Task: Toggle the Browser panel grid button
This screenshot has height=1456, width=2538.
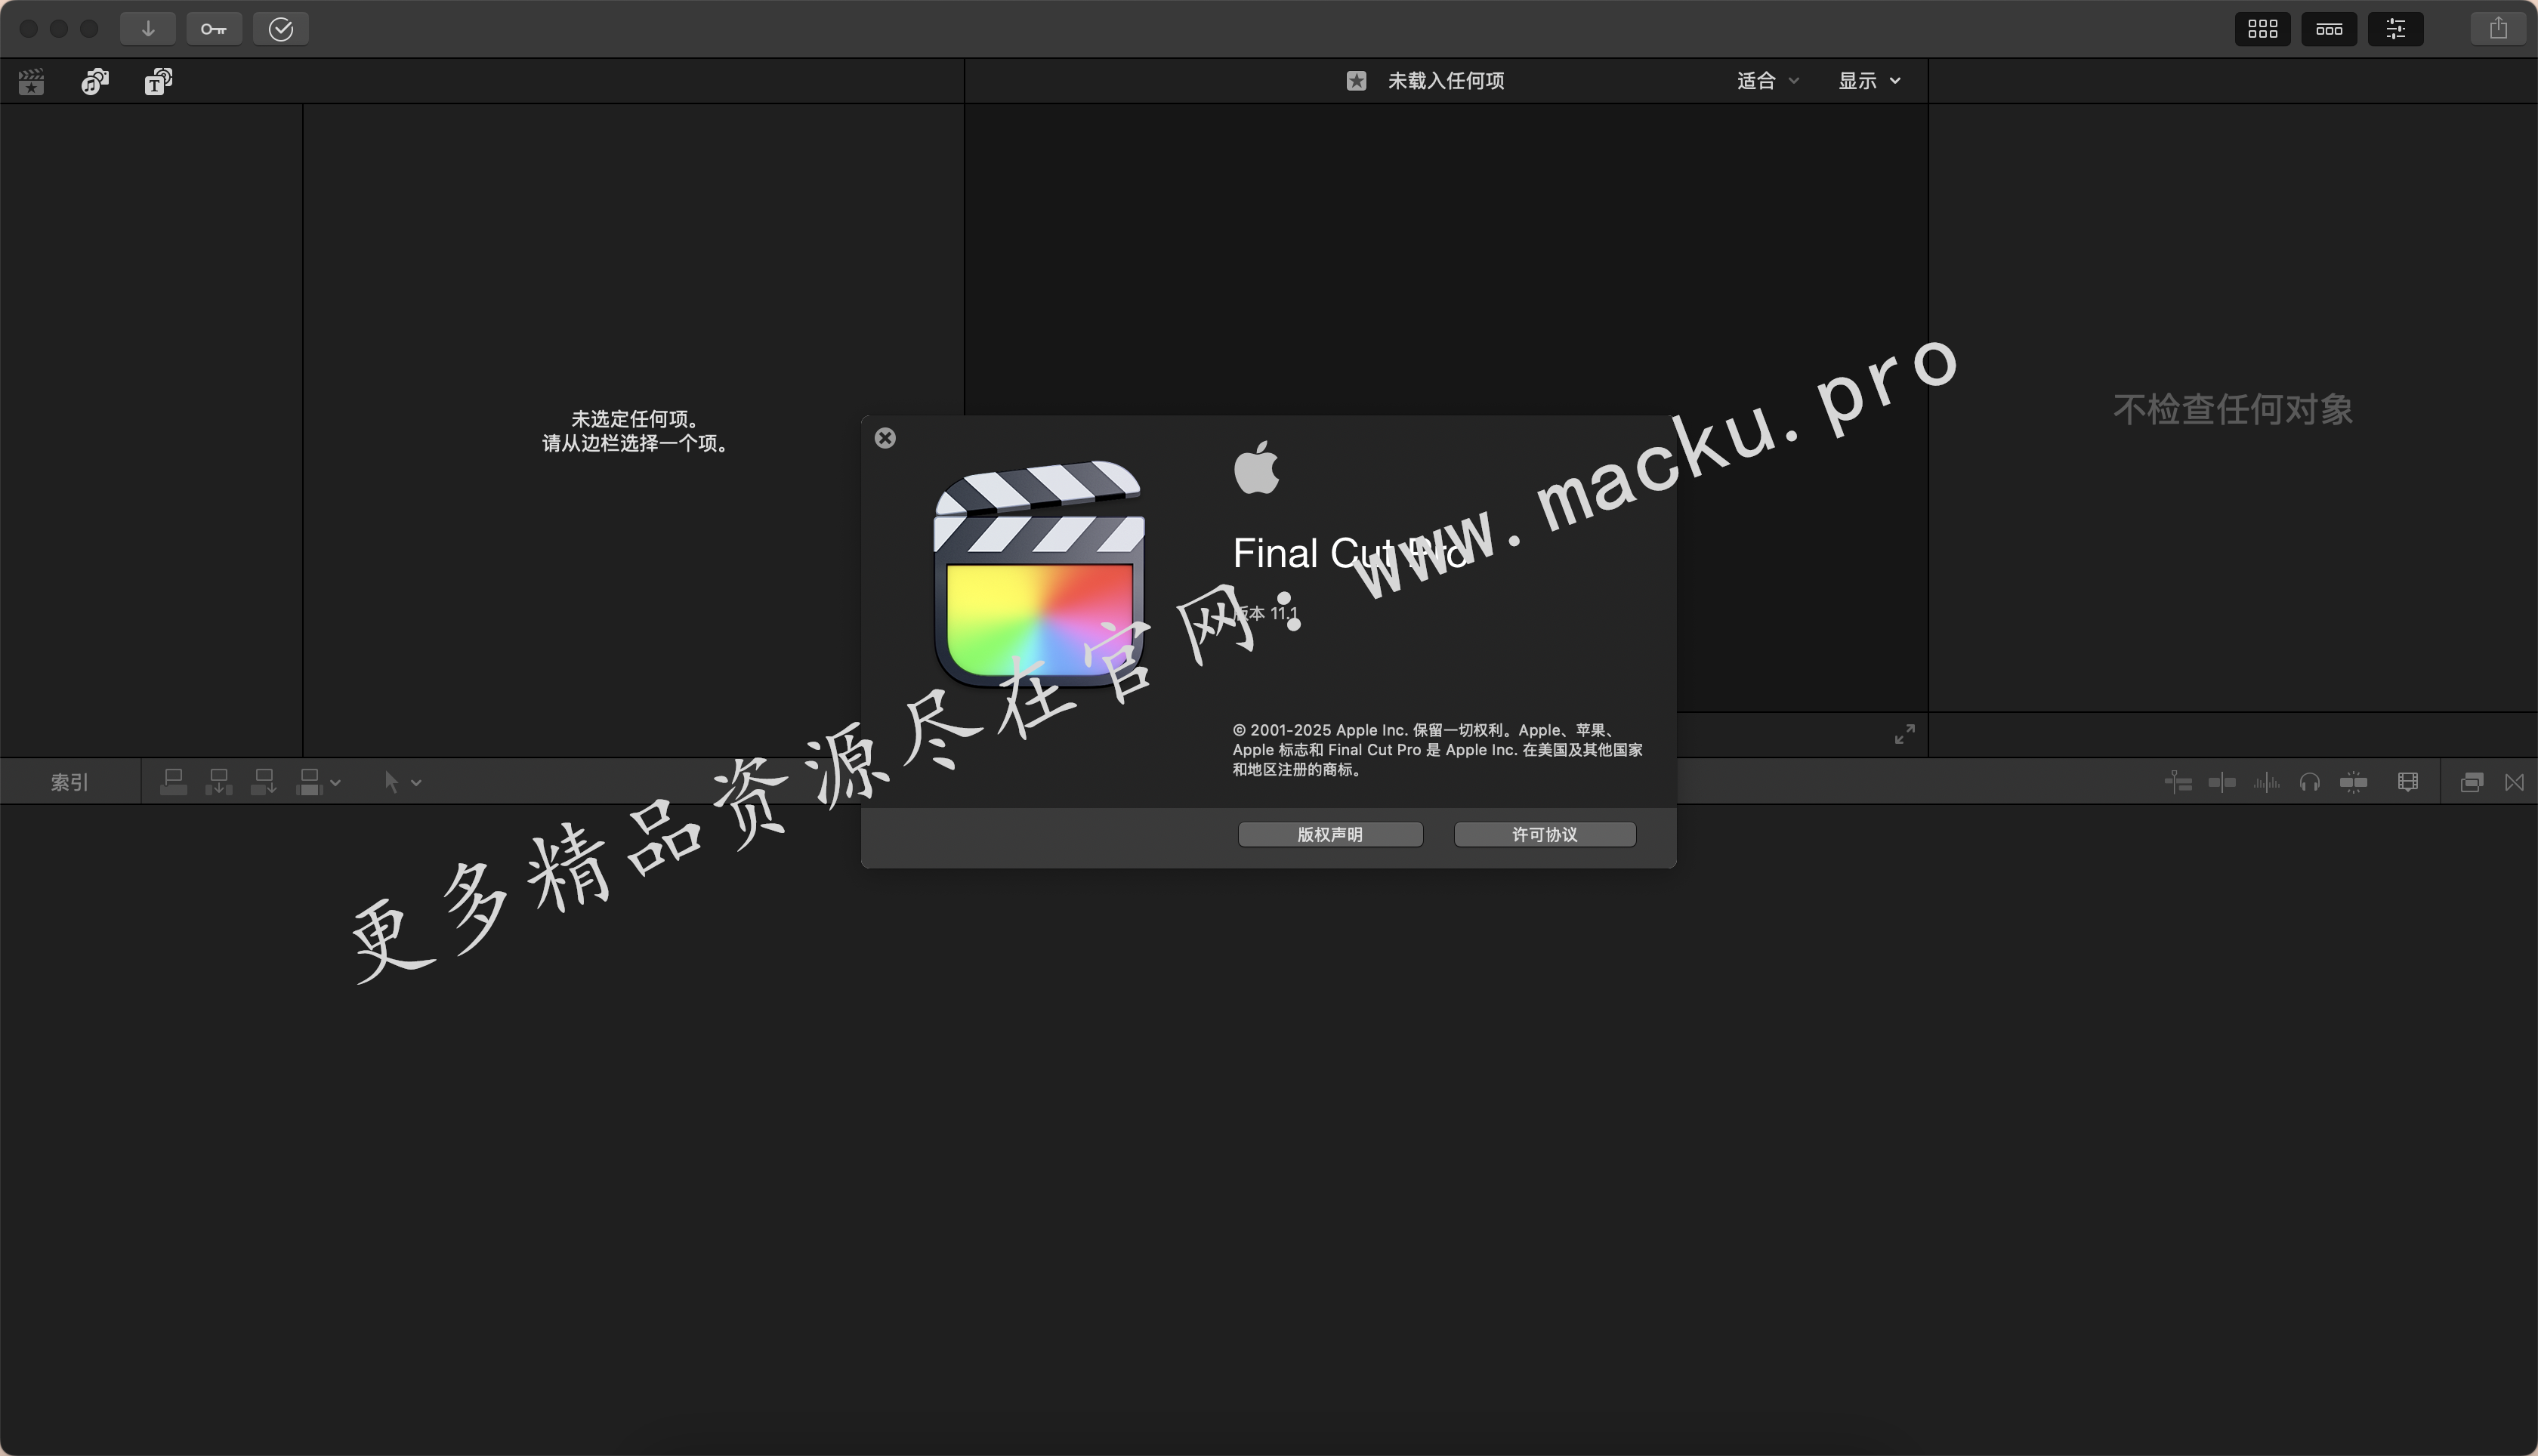Action: tap(2263, 29)
